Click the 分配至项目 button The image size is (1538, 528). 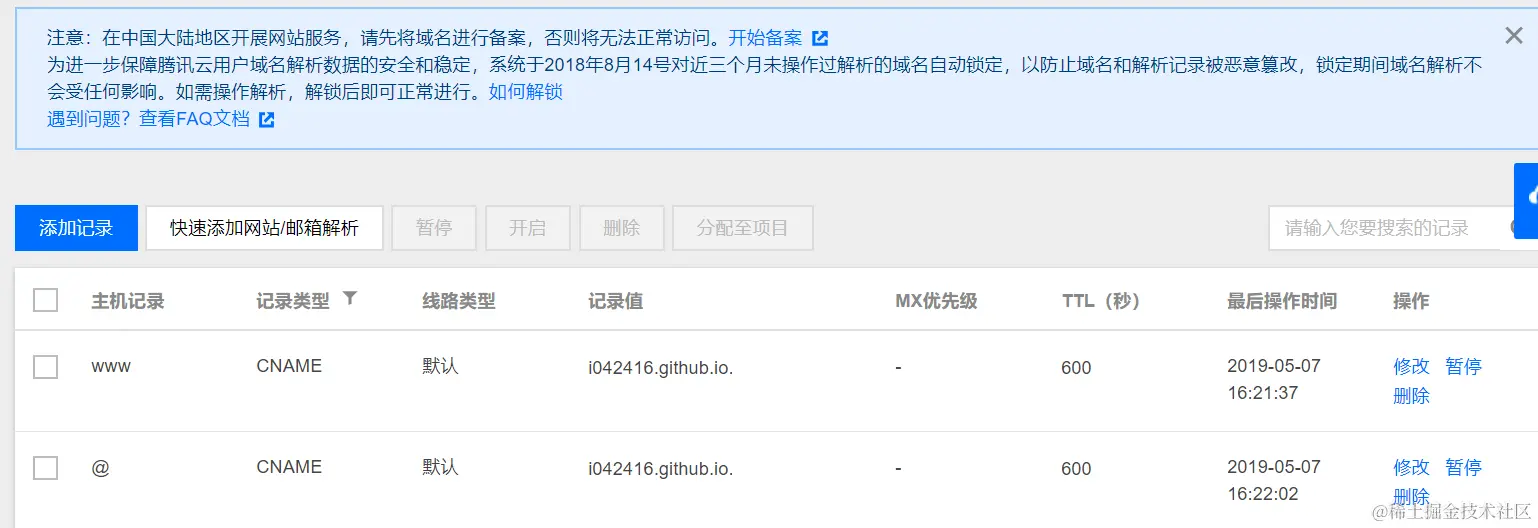click(x=743, y=228)
